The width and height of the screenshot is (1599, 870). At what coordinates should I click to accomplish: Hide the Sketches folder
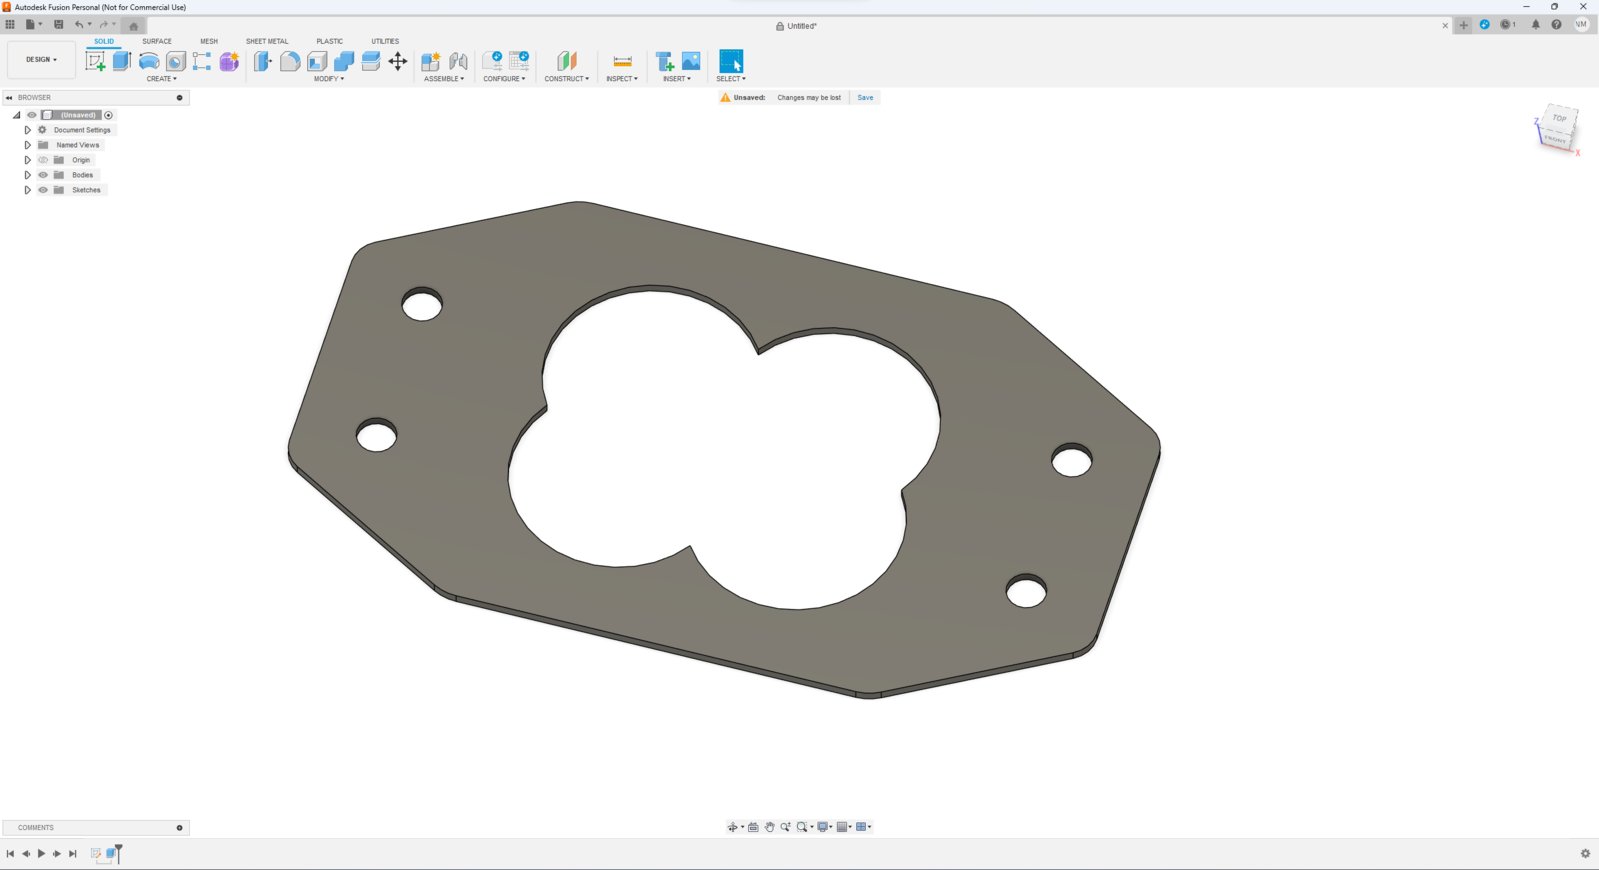(43, 190)
